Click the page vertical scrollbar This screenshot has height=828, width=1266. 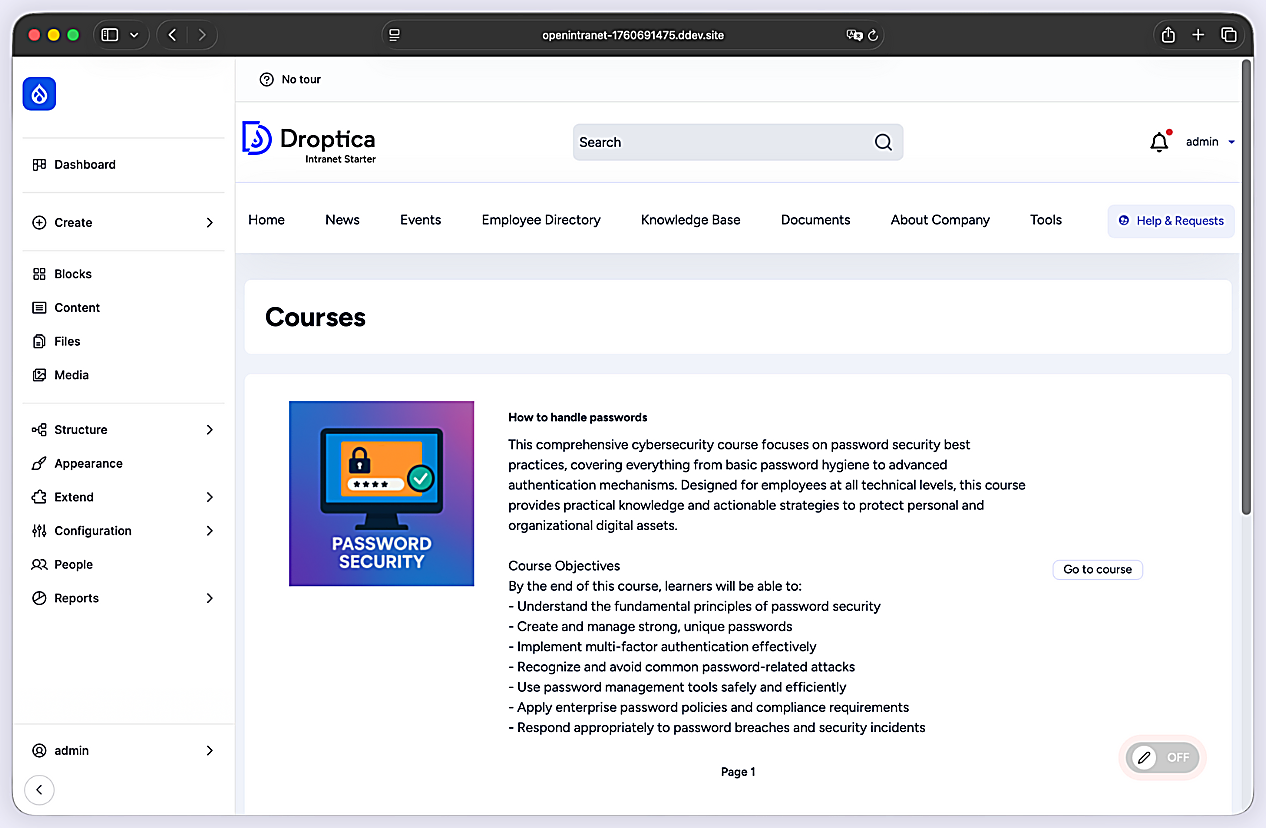pos(1246,288)
